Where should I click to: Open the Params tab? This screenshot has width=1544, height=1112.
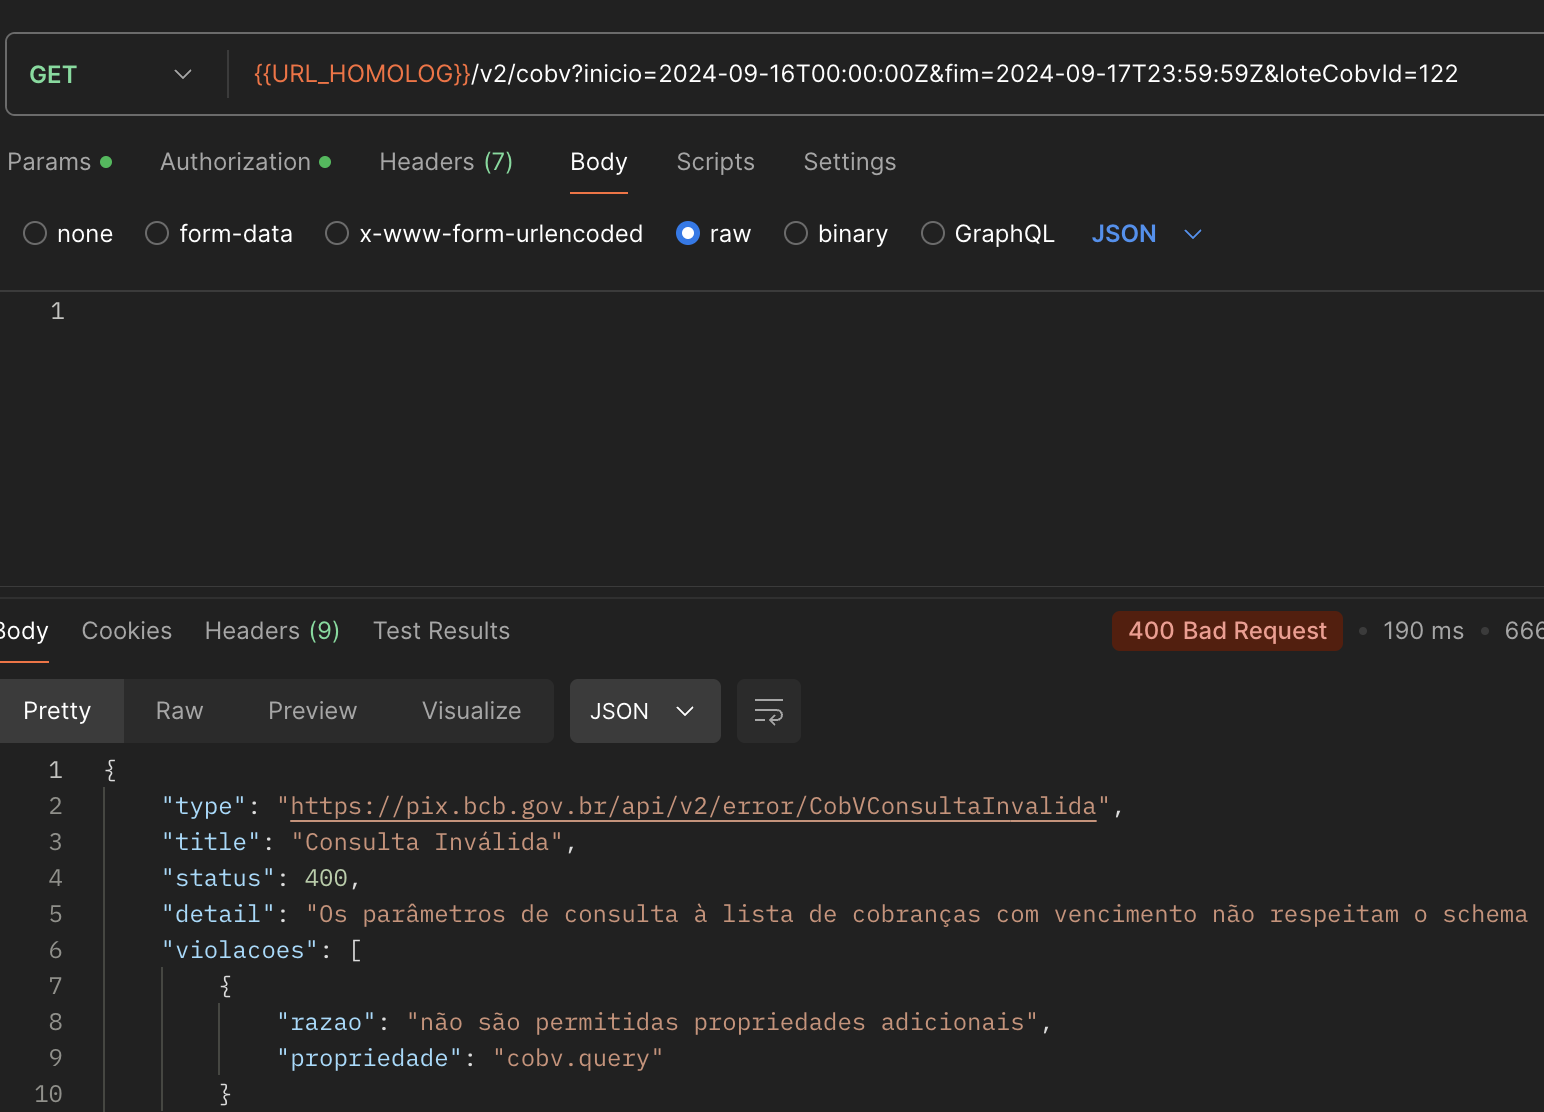[59, 162]
